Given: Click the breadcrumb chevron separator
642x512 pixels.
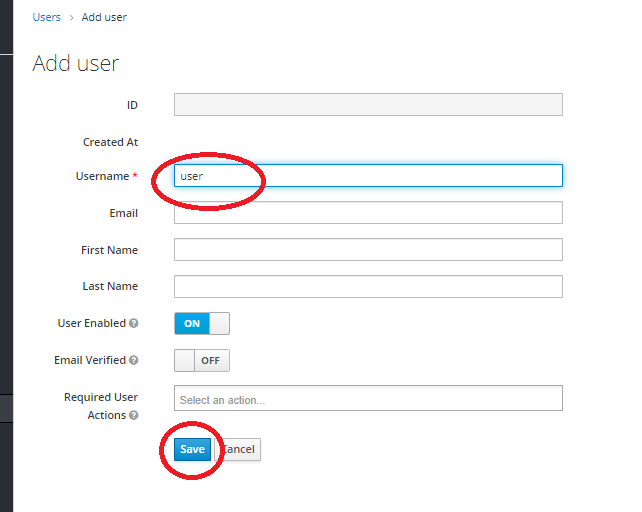Looking at the screenshot, I should 71,18.
